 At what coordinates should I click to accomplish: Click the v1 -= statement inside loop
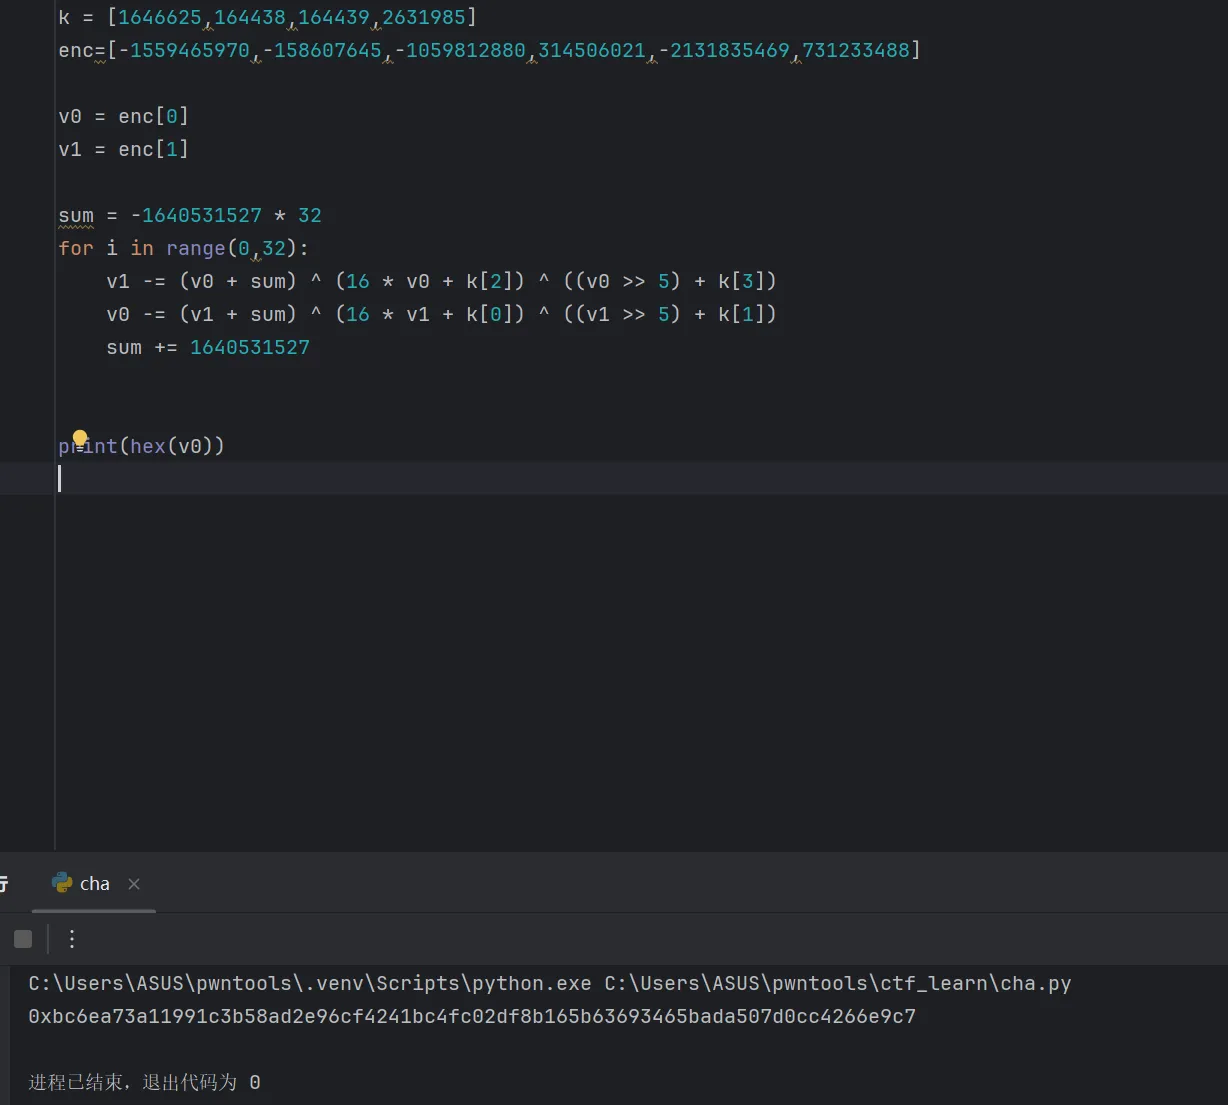440,281
